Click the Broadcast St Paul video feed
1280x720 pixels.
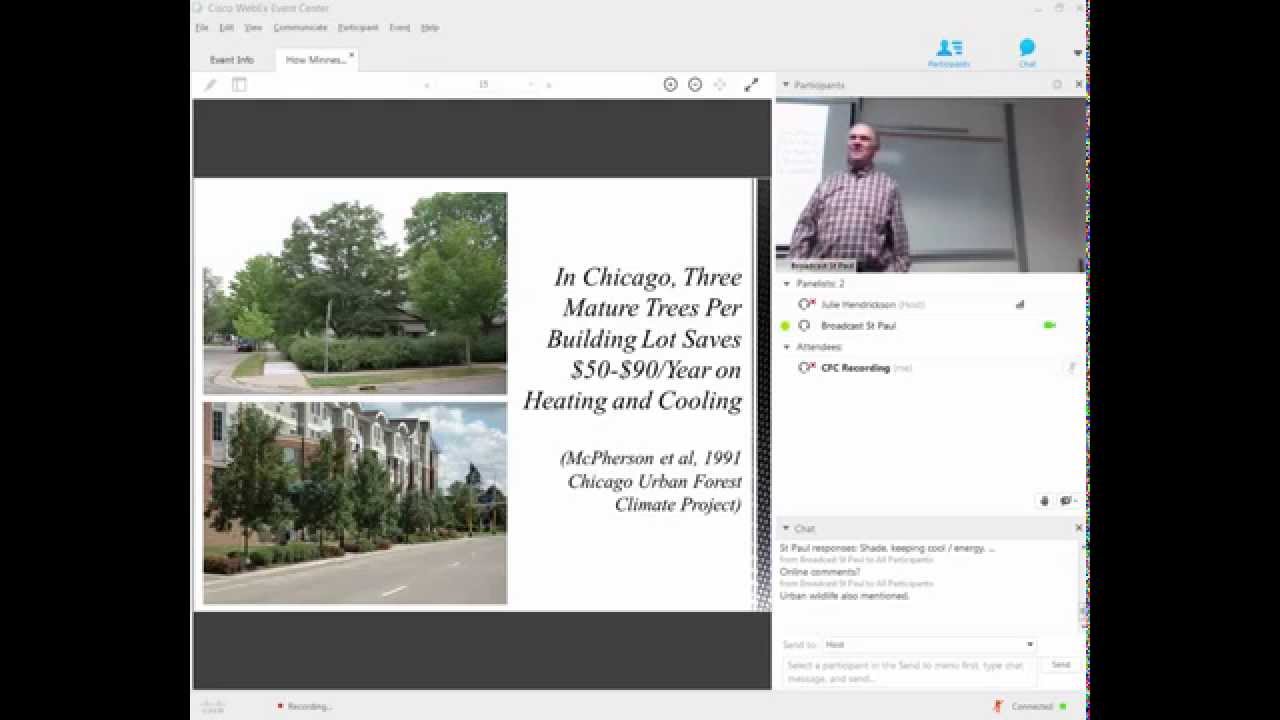(x=931, y=185)
